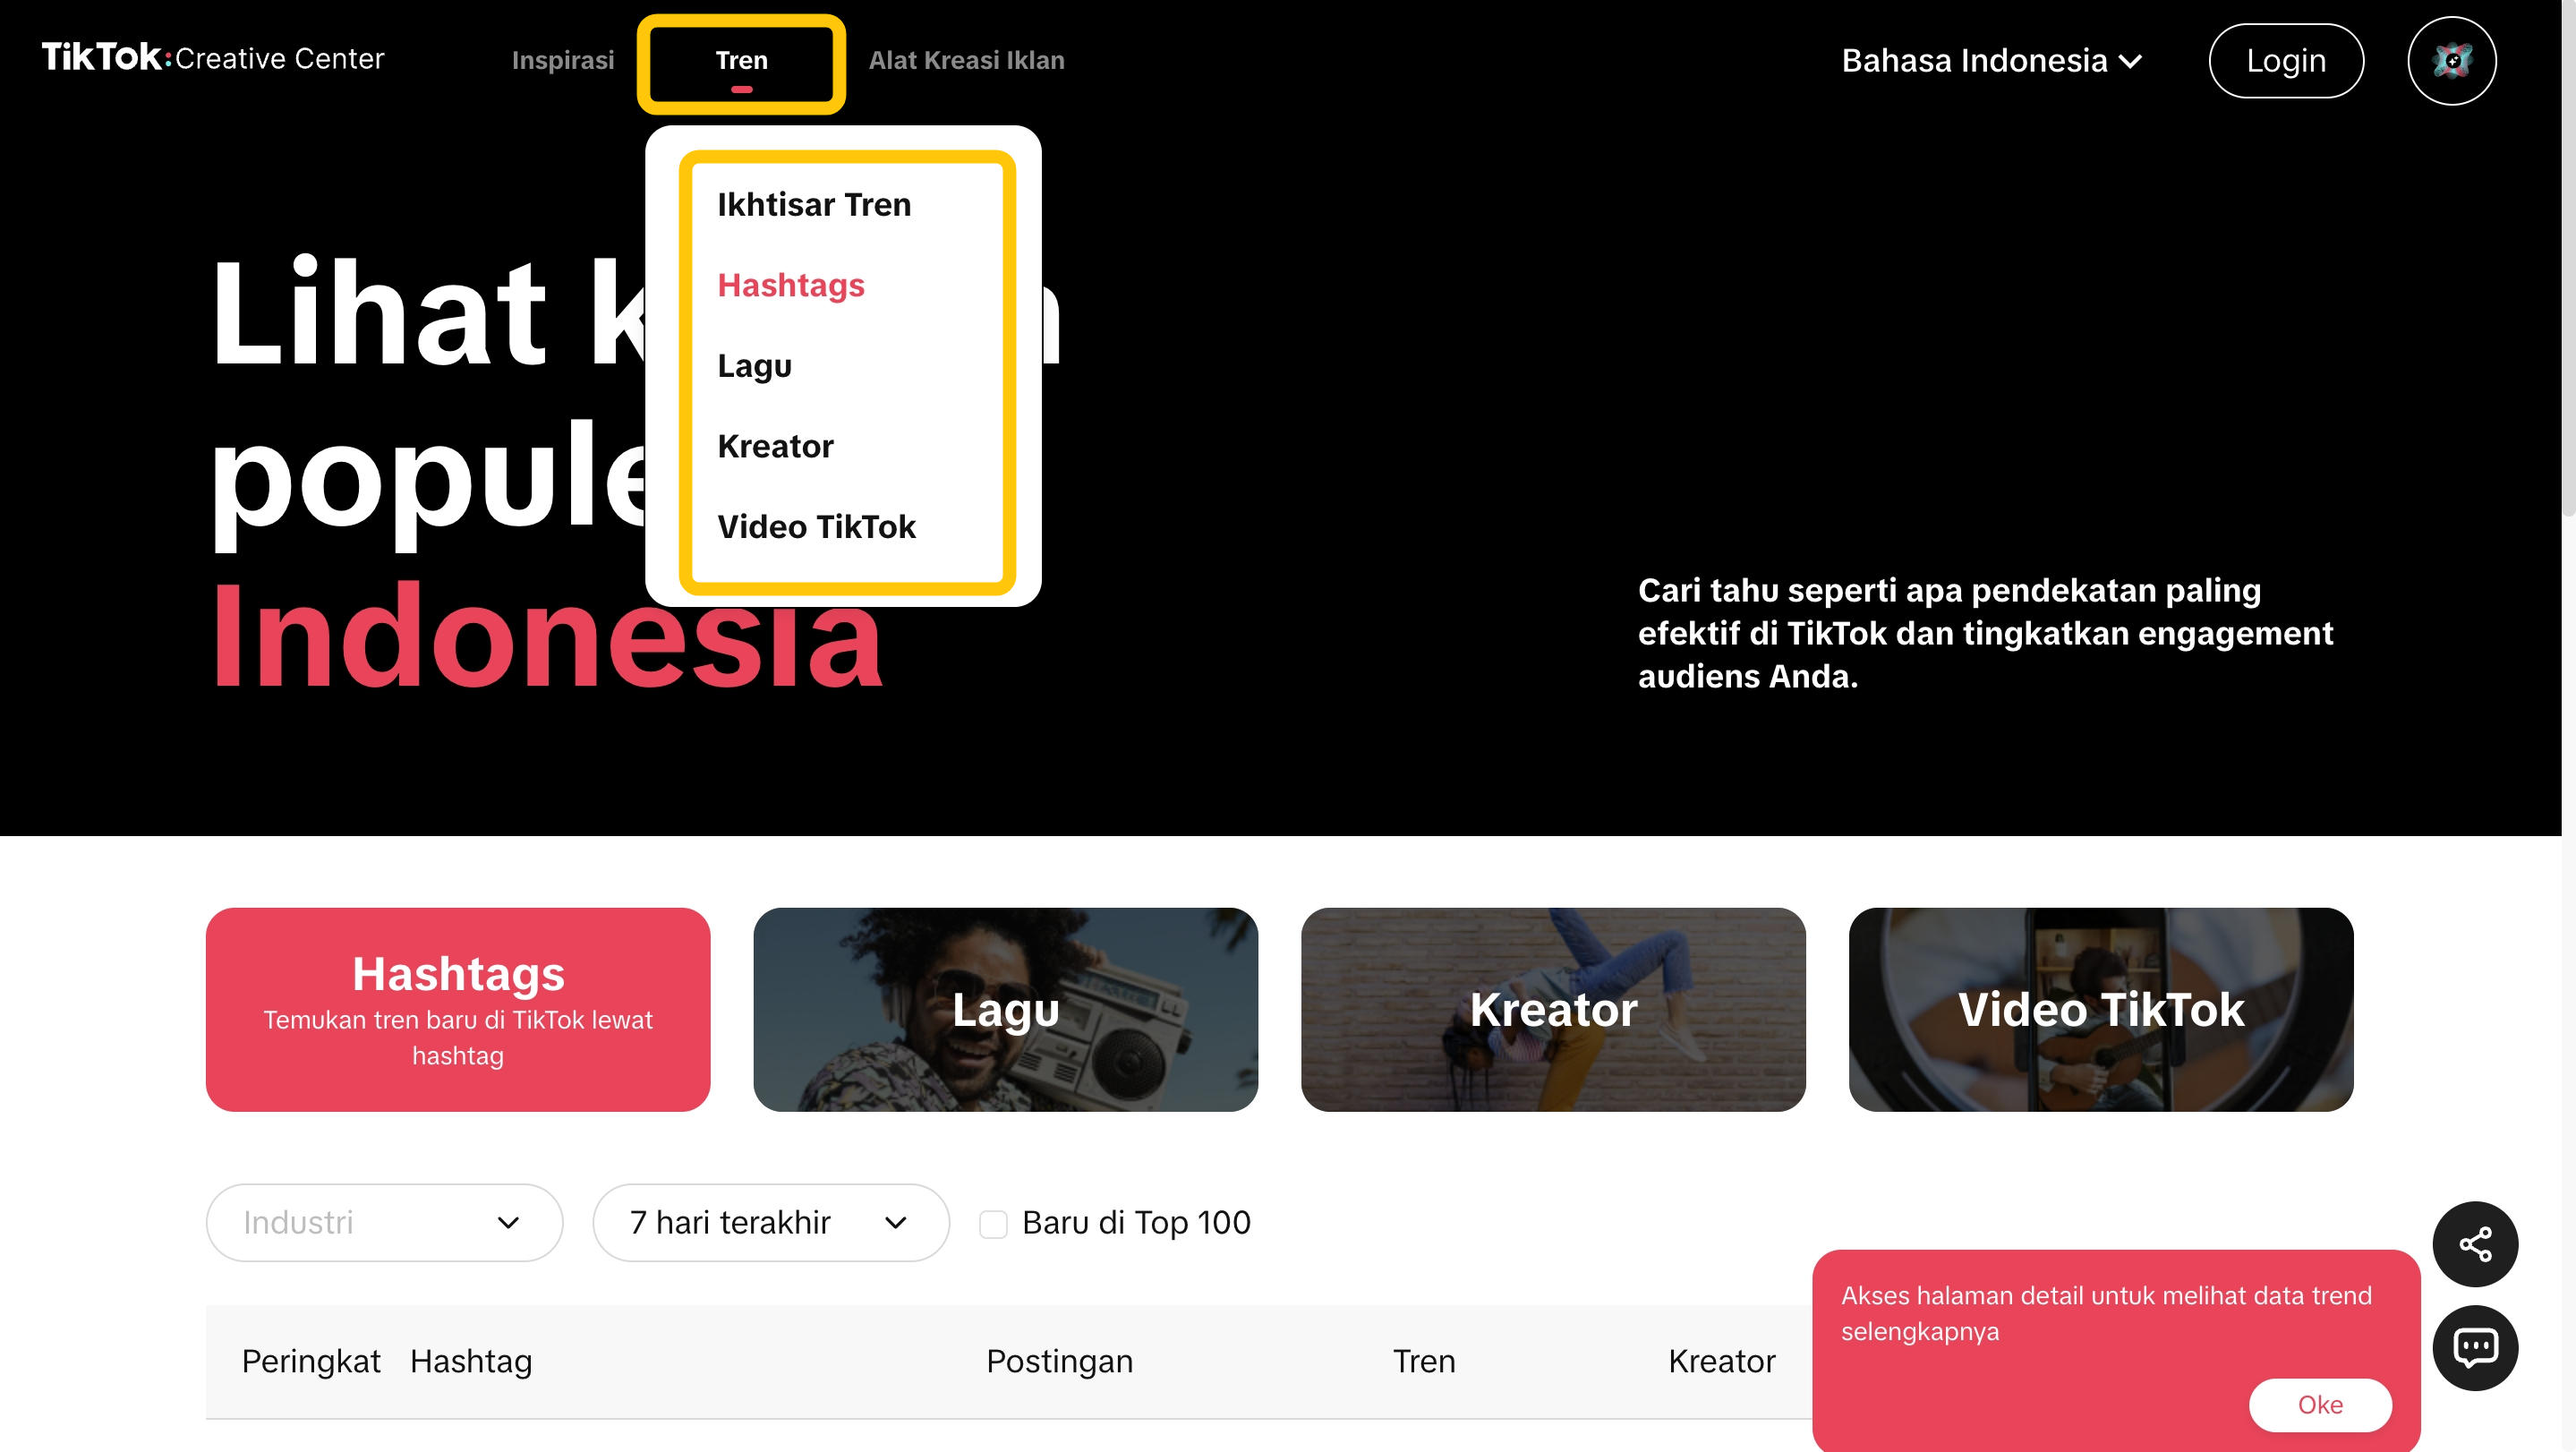
Task: Expand the Bahasa Indonesia language selector
Action: pos(1991,60)
